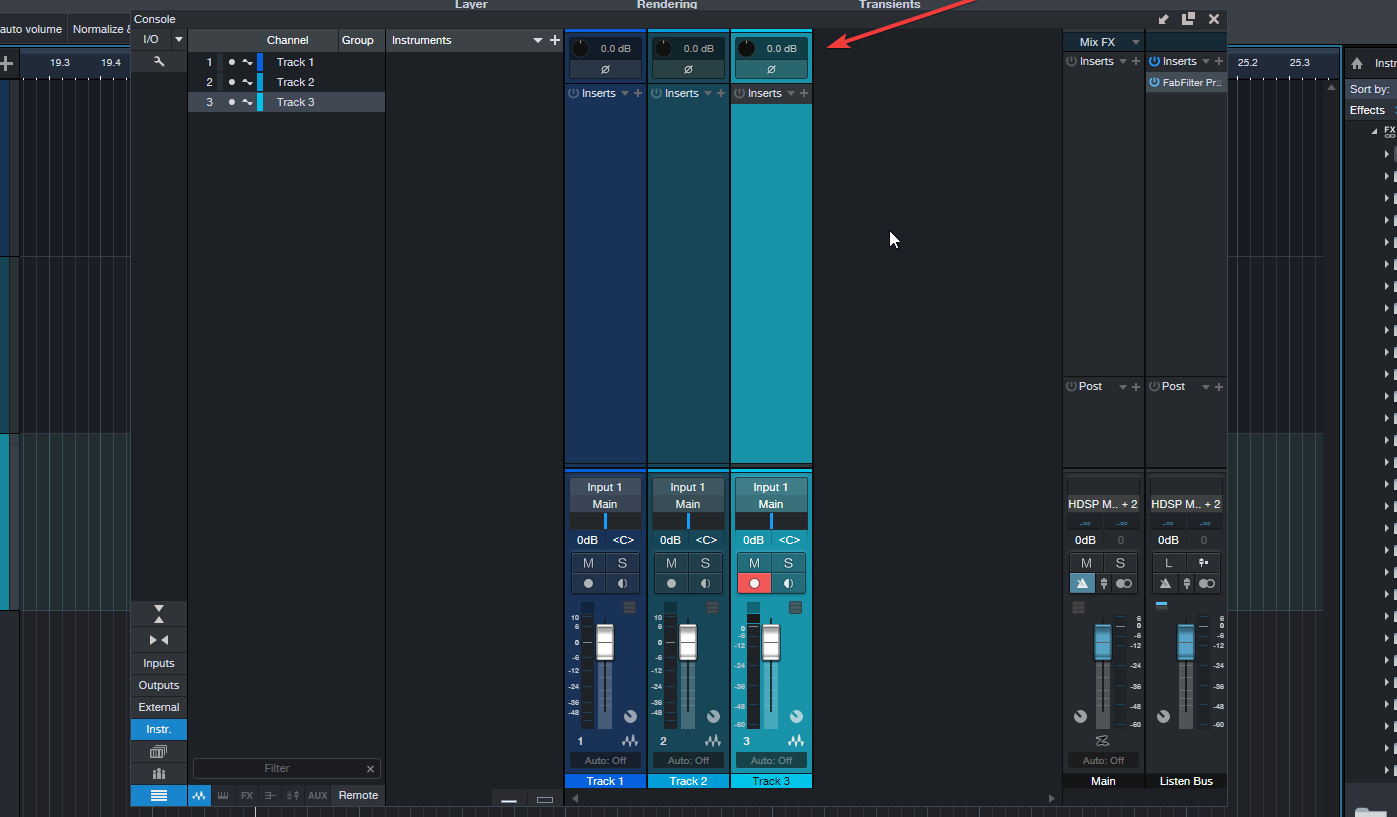Screen dimensions: 1397x817
Task: Toggle monitor button on Track 1
Action: point(622,584)
